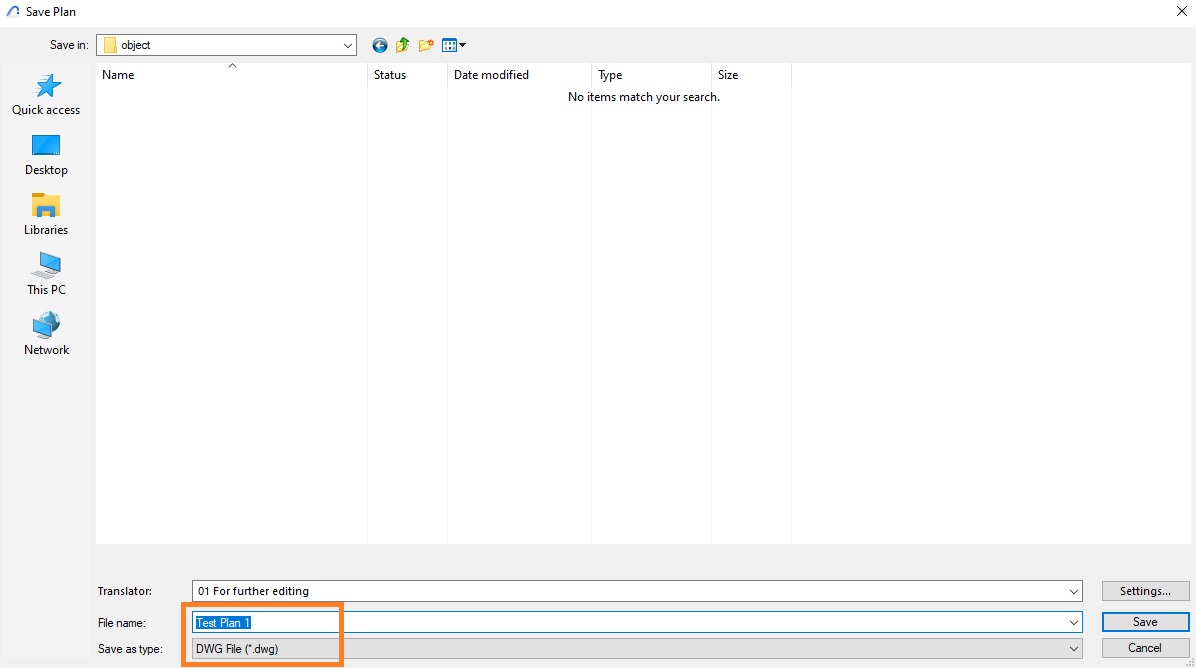
Task: Go to Desktop location
Action: coord(46,155)
